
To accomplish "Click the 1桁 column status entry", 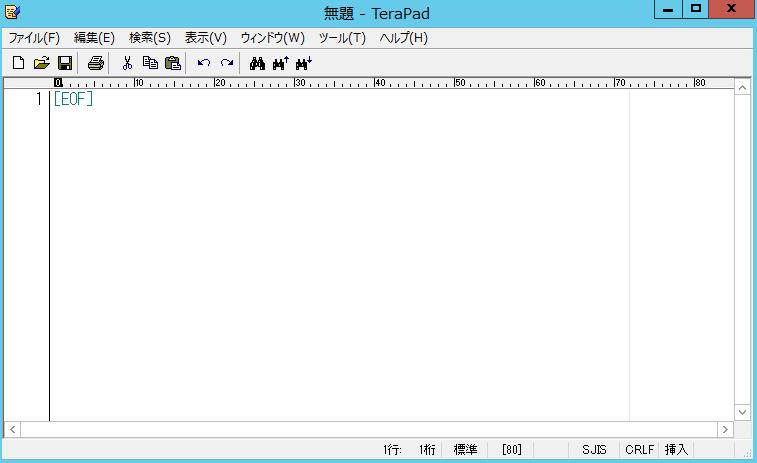I will [x=427, y=449].
